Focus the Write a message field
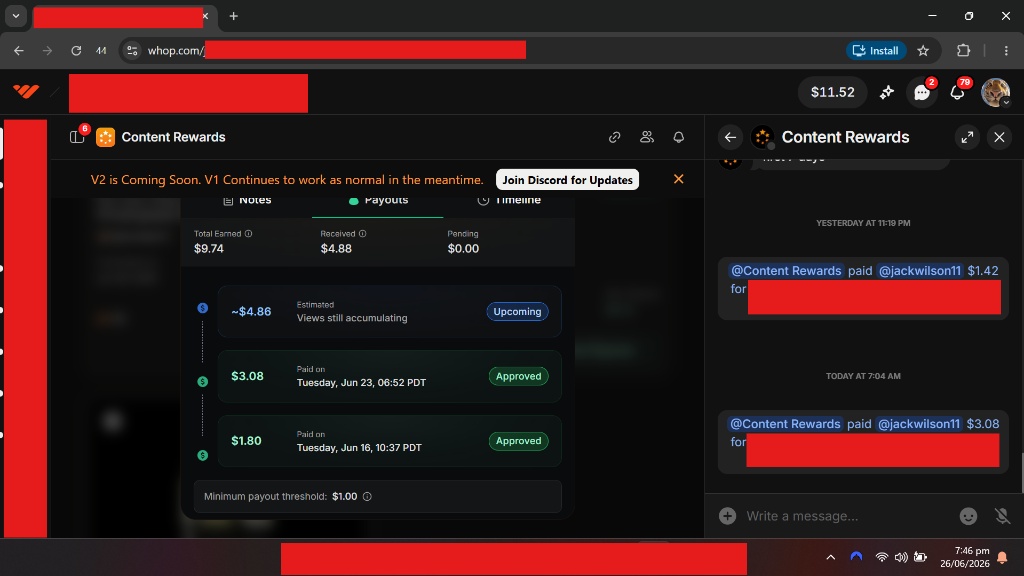The width and height of the screenshot is (1024, 576). (849, 516)
